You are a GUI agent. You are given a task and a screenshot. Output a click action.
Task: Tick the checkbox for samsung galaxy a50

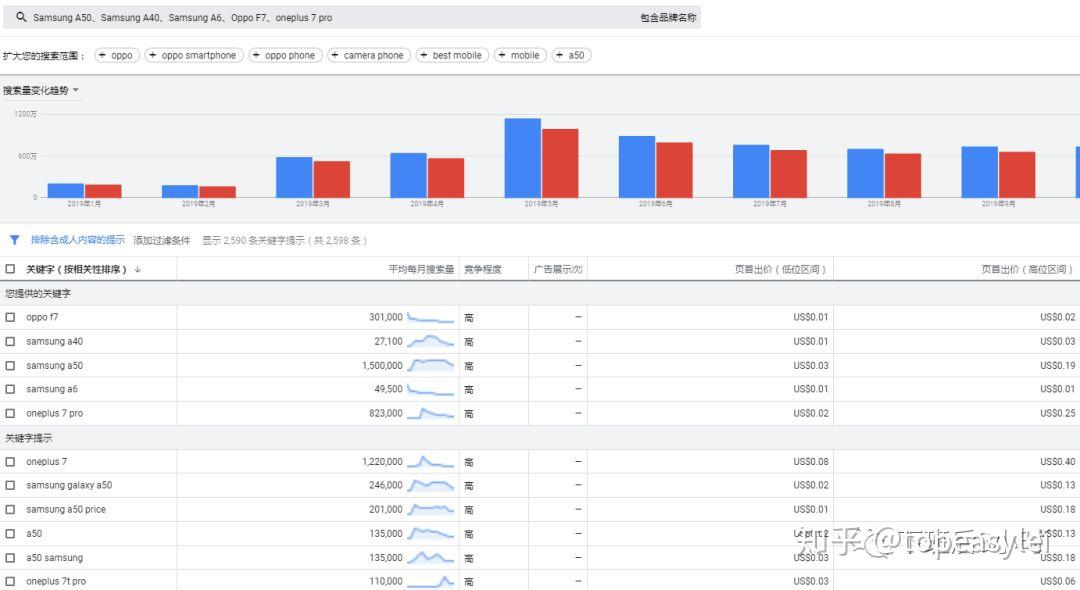pyautogui.click(x=10, y=485)
